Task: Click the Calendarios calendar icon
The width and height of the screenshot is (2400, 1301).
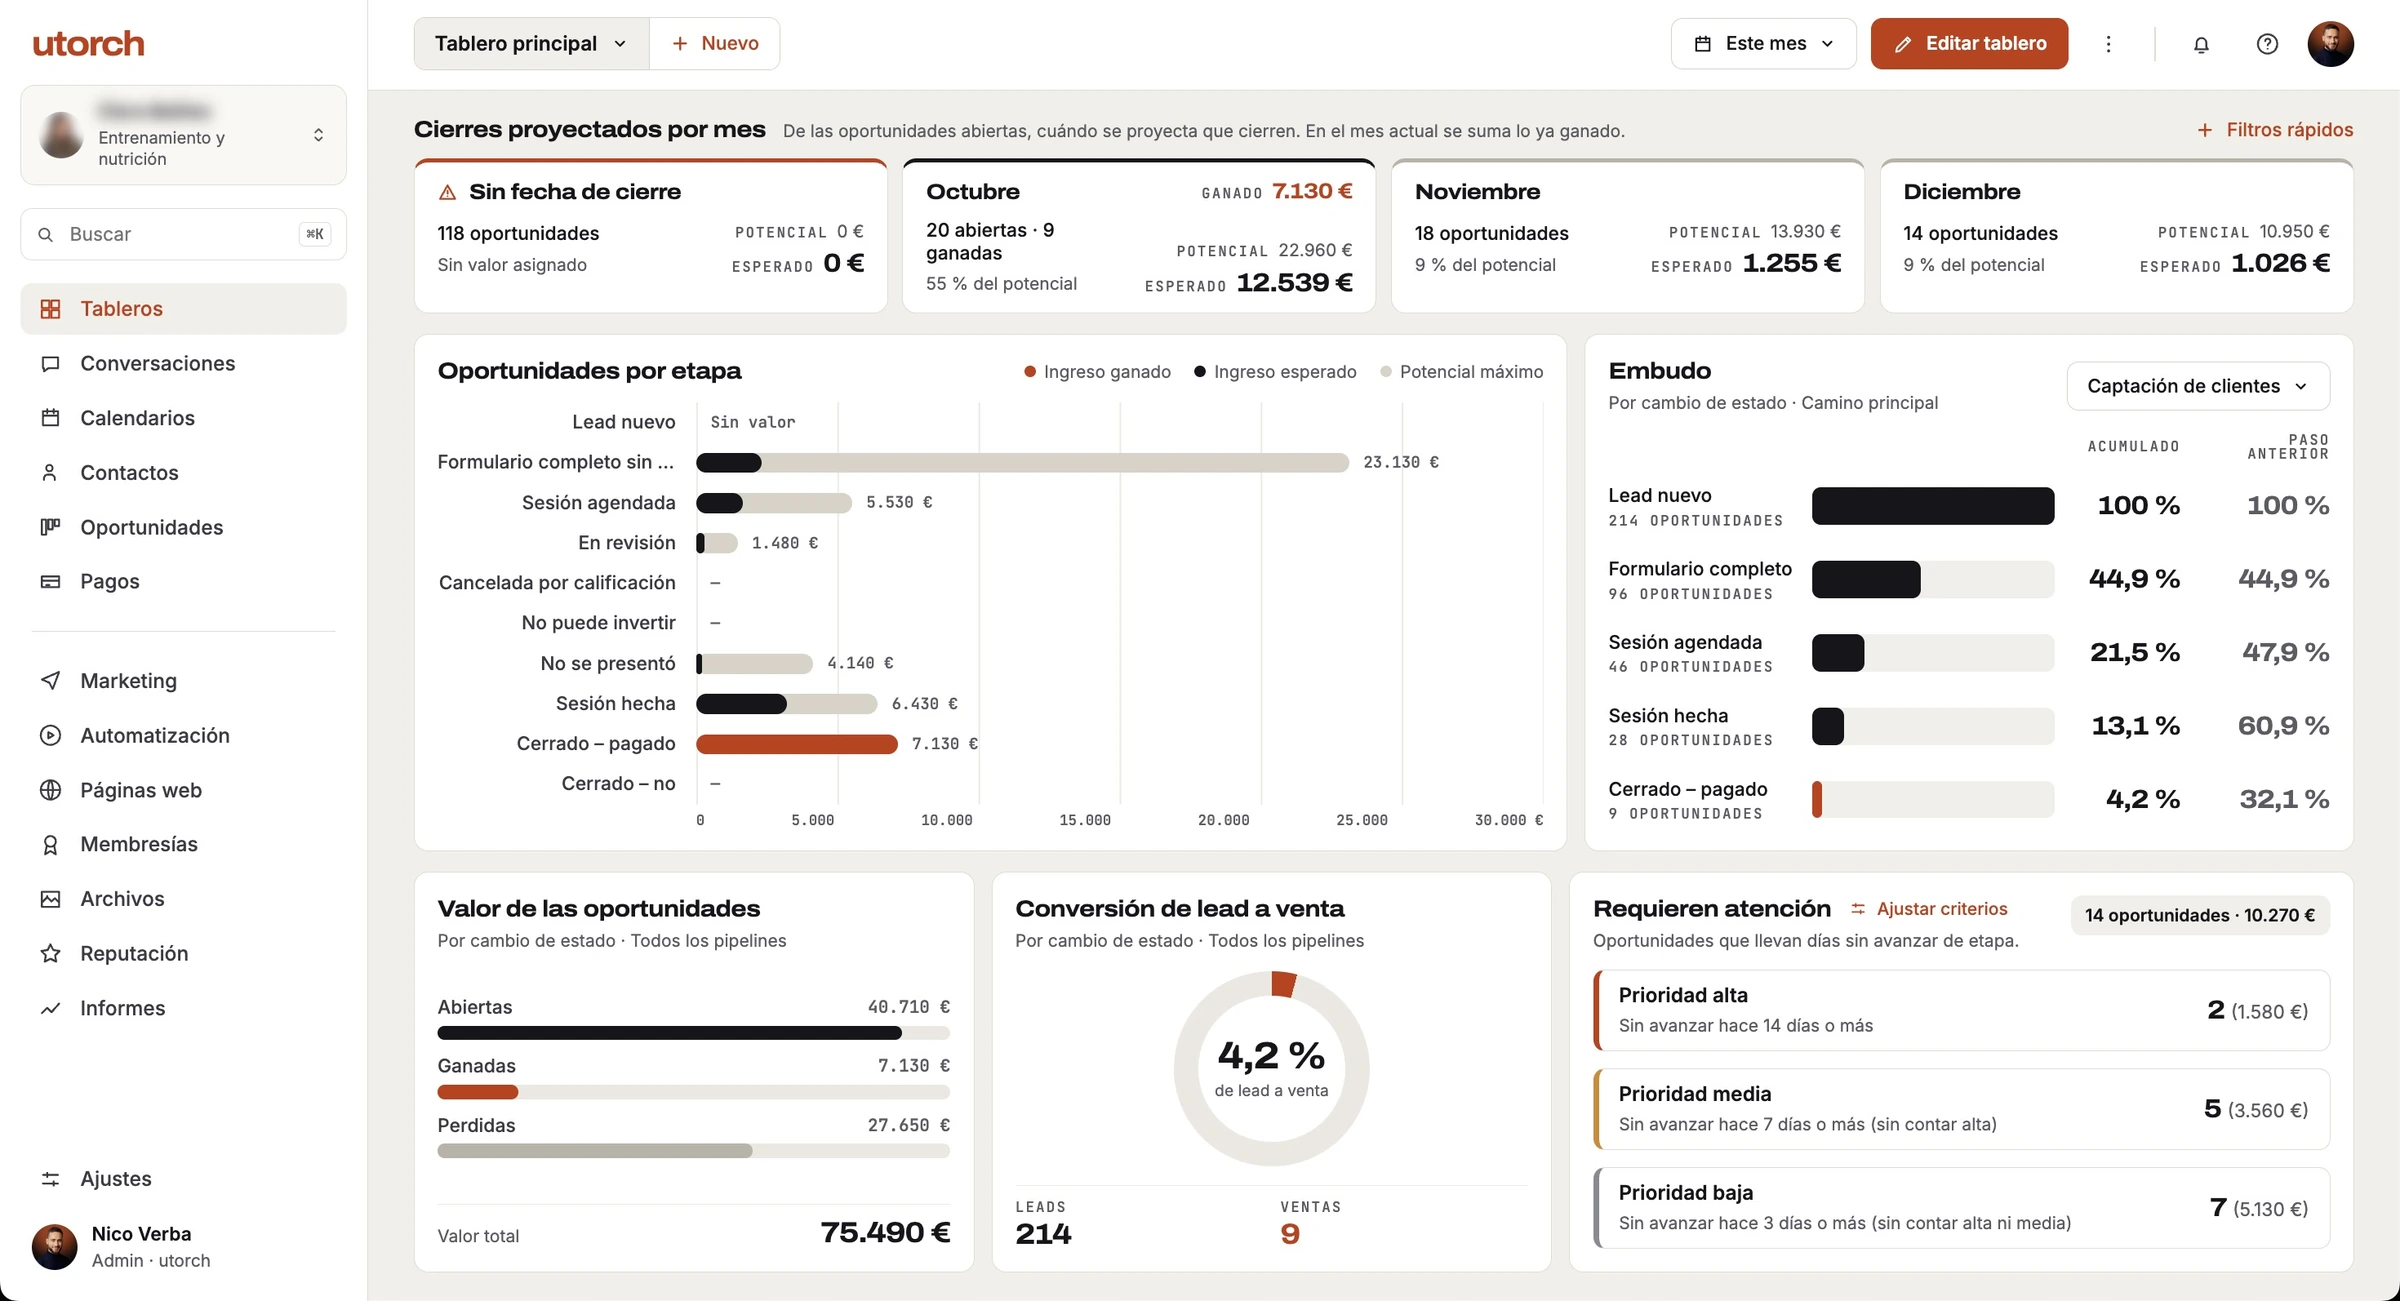Action: pos(50,418)
